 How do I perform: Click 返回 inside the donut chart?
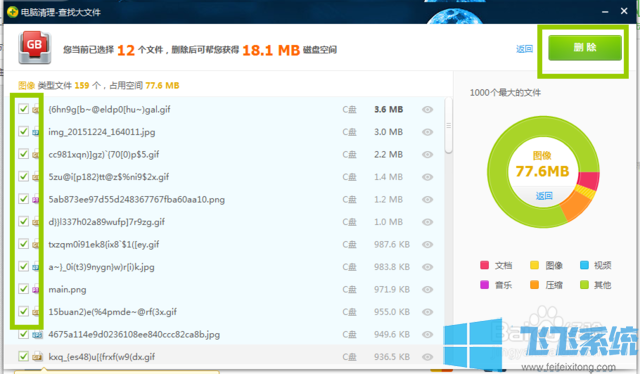[544, 196]
